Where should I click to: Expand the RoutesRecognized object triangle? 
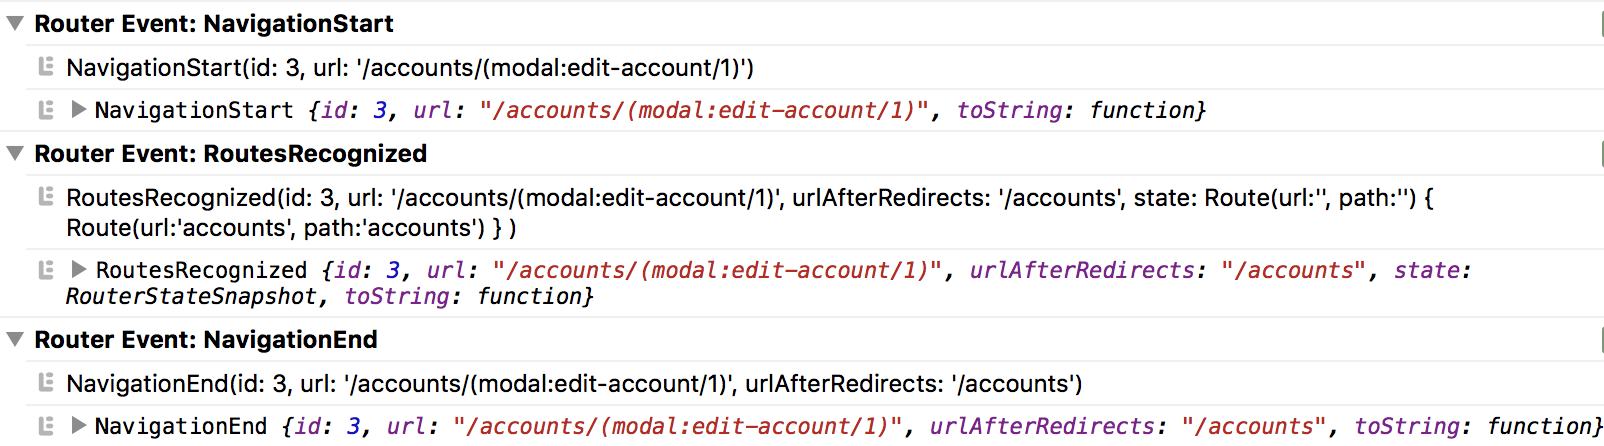(79, 269)
